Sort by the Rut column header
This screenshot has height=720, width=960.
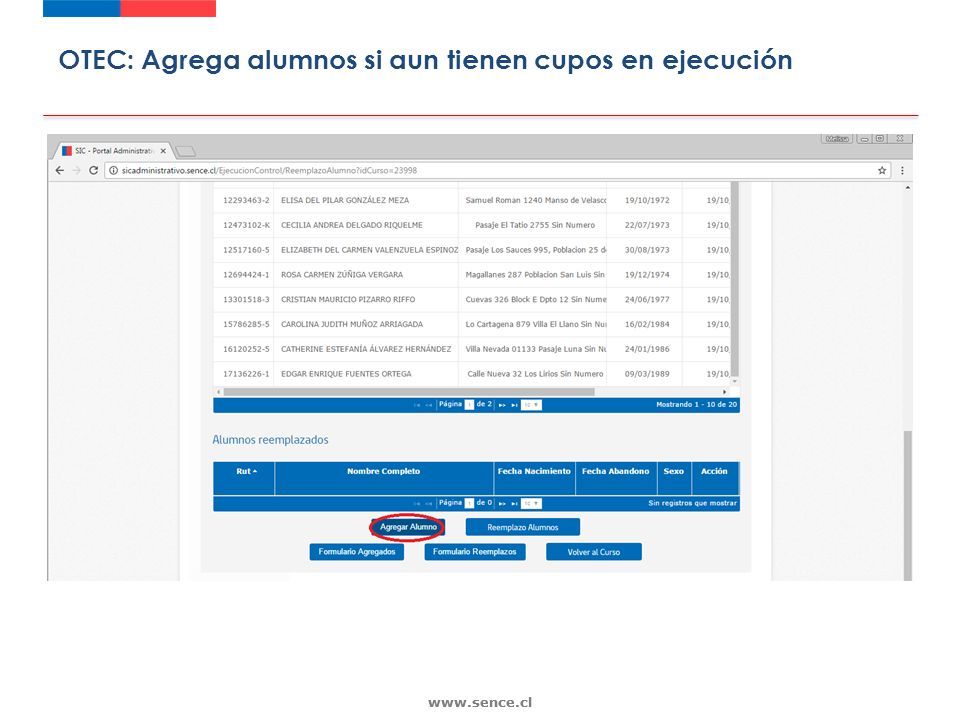point(244,478)
